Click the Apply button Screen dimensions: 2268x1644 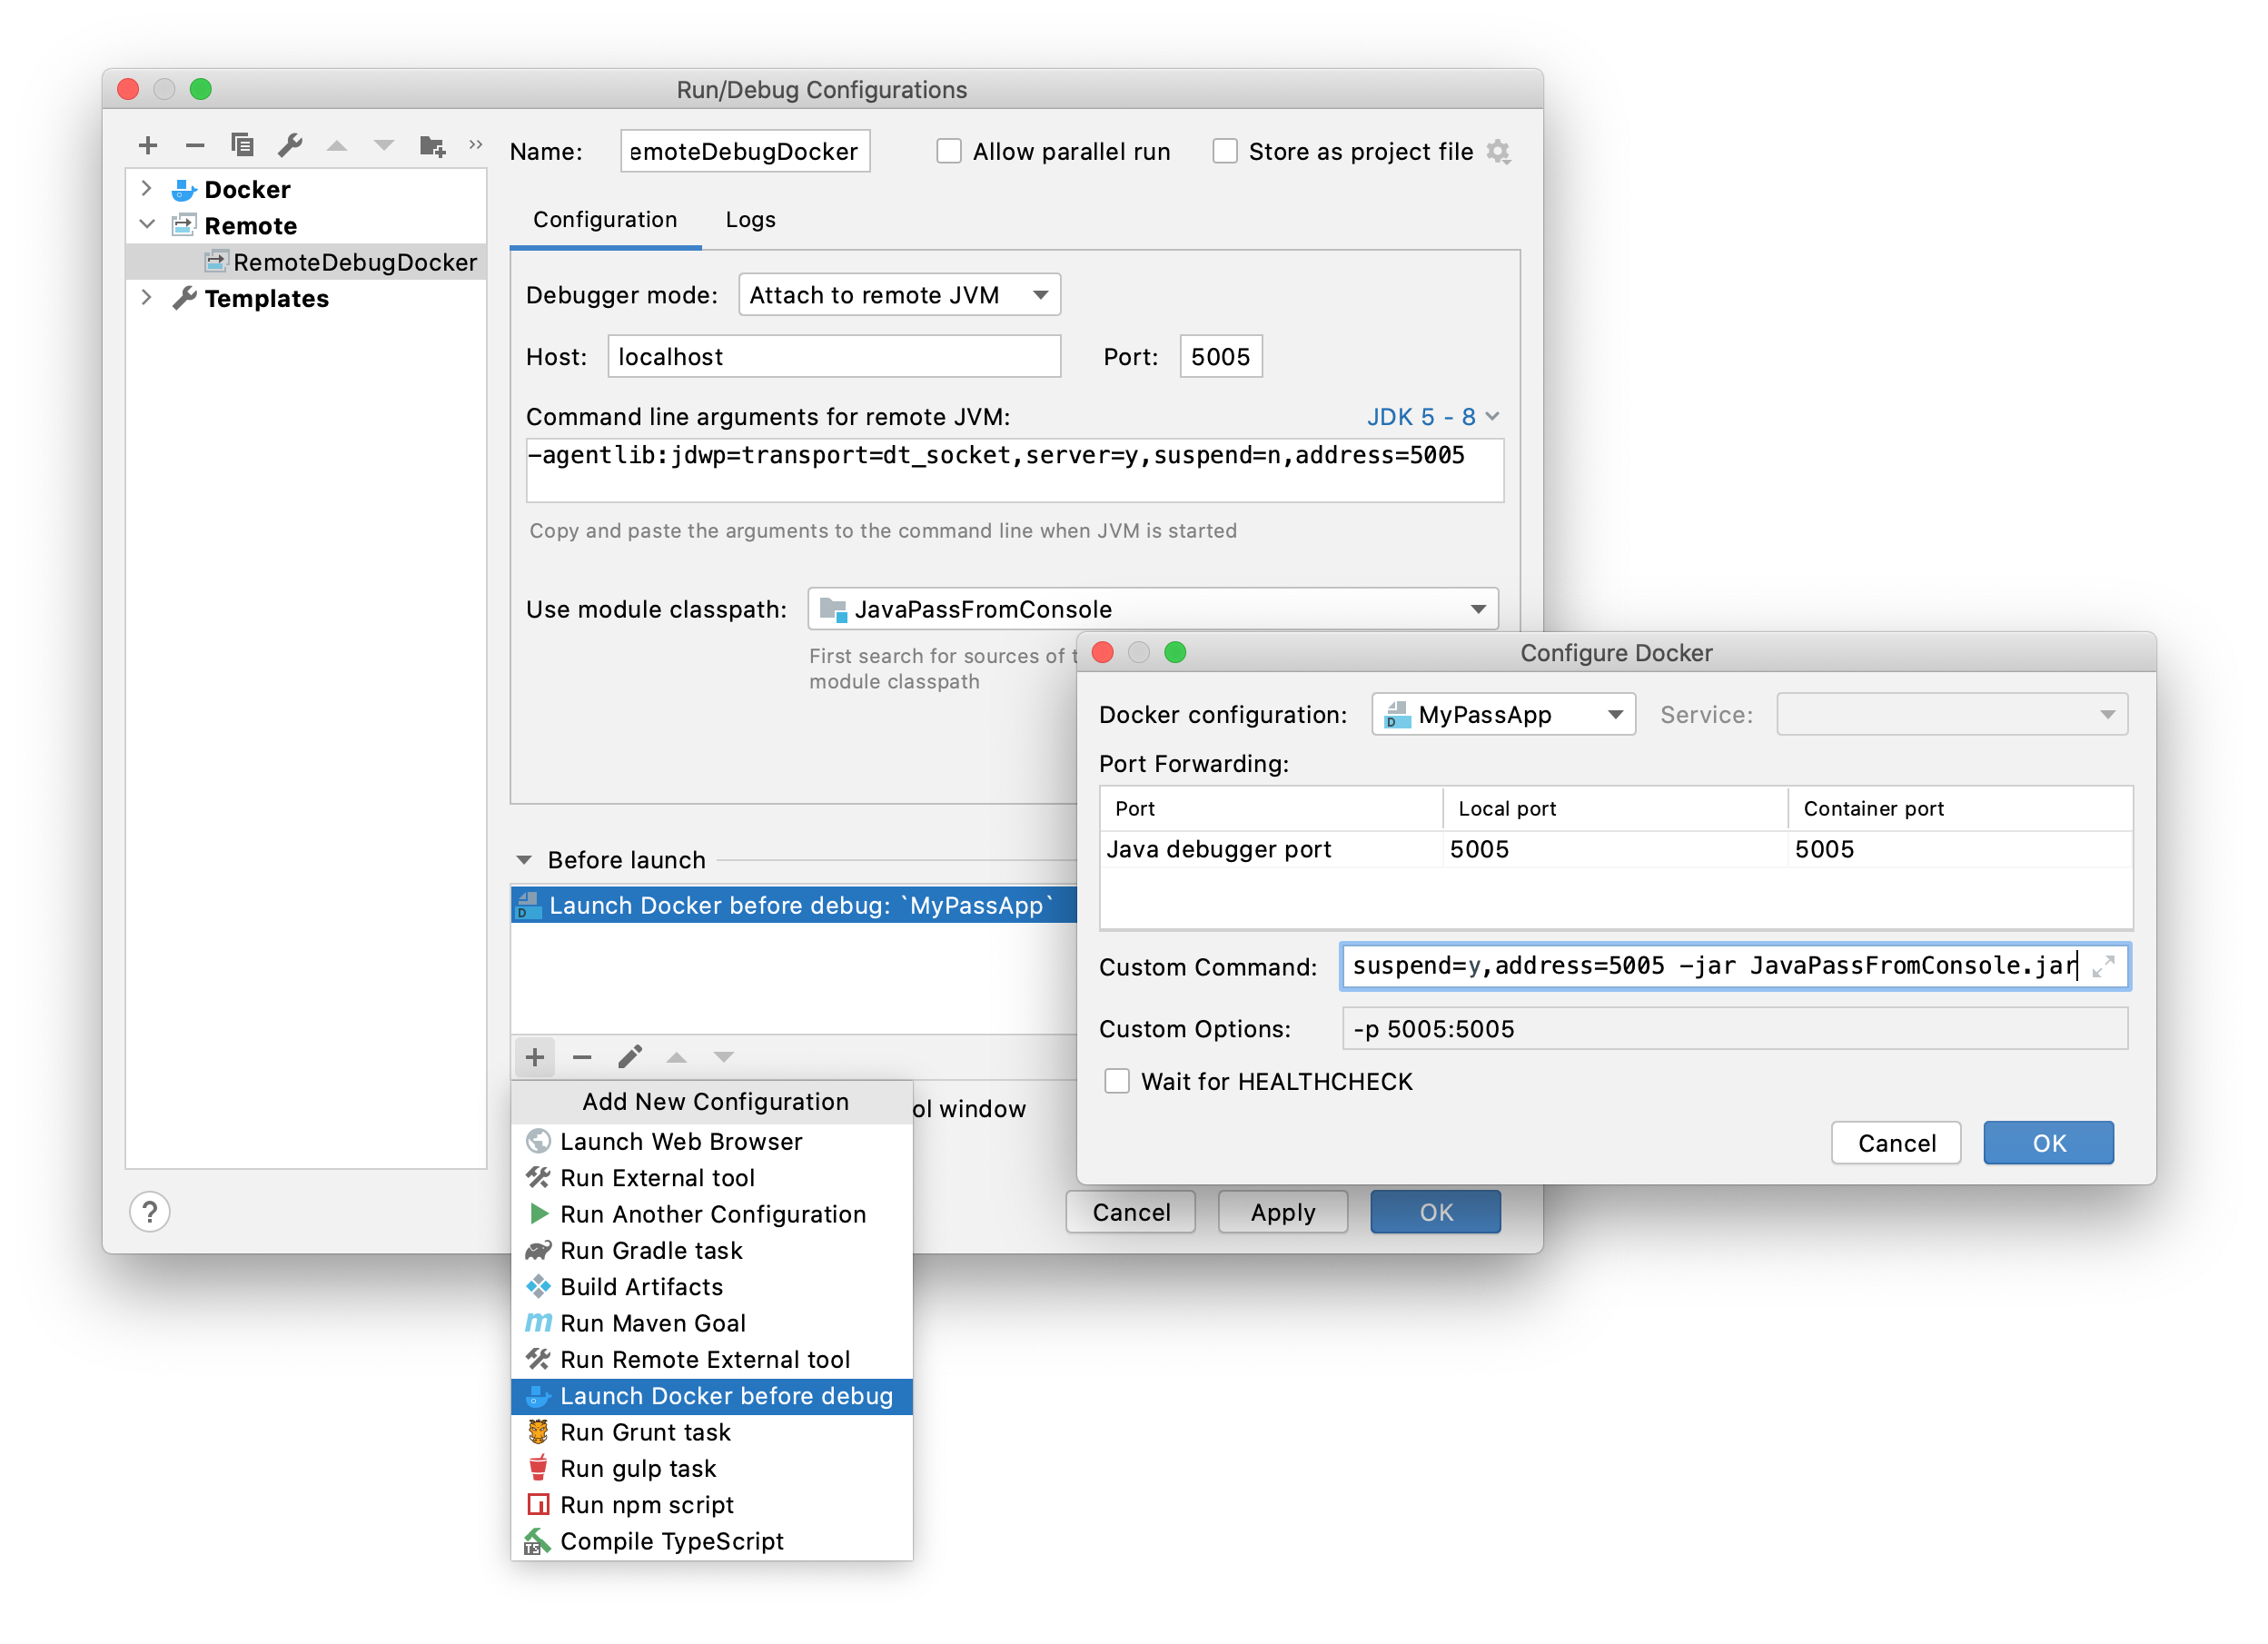coord(1282,1211)
